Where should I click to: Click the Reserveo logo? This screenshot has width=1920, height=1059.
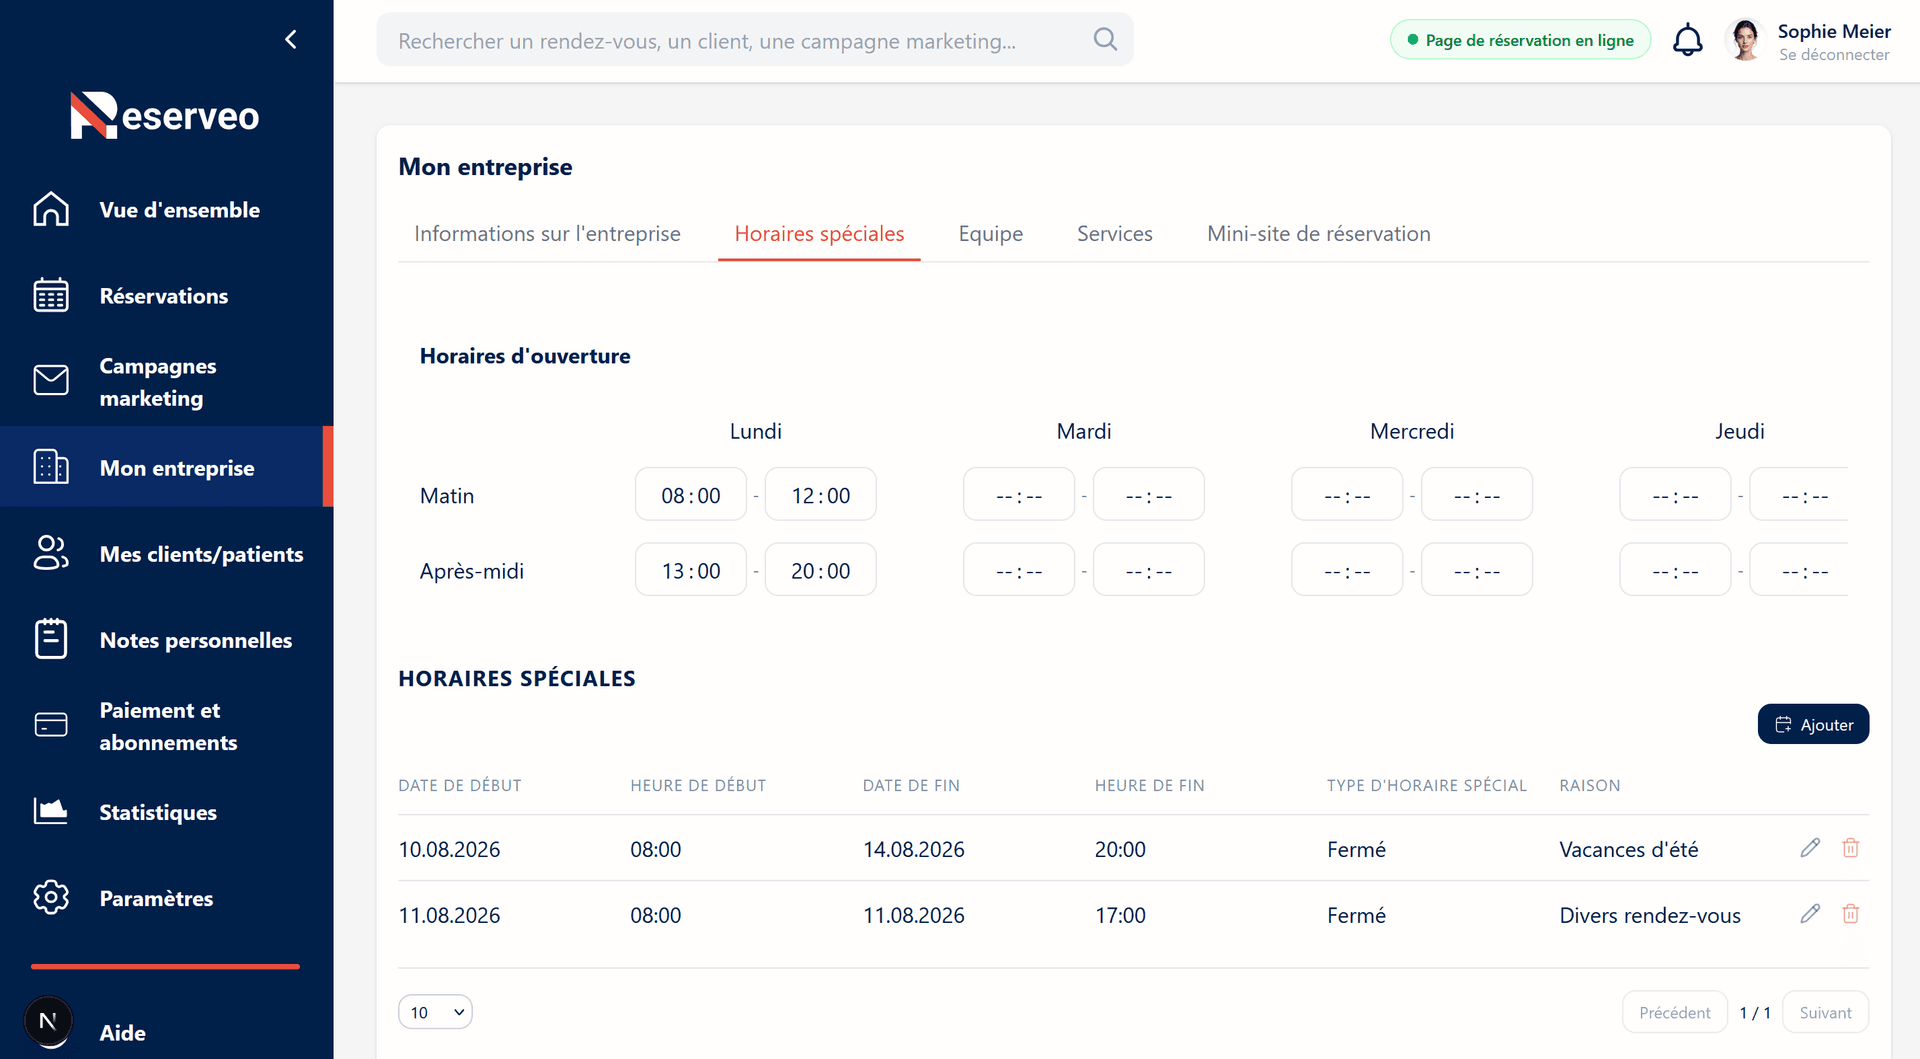[165, 115]
